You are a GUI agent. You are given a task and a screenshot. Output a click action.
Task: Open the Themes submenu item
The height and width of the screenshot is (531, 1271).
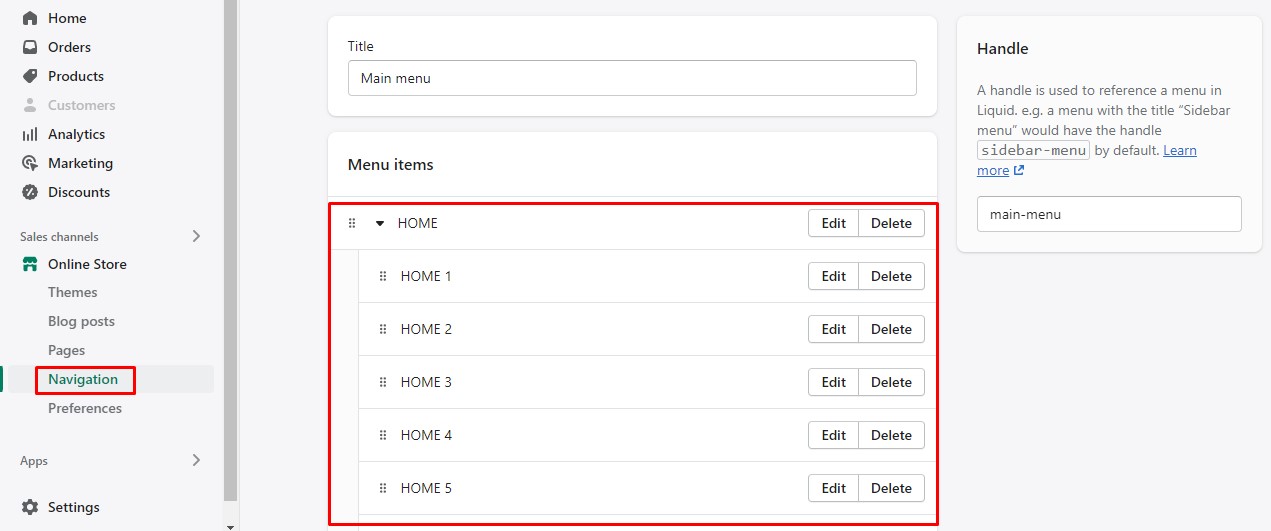[x=73, y=292]
